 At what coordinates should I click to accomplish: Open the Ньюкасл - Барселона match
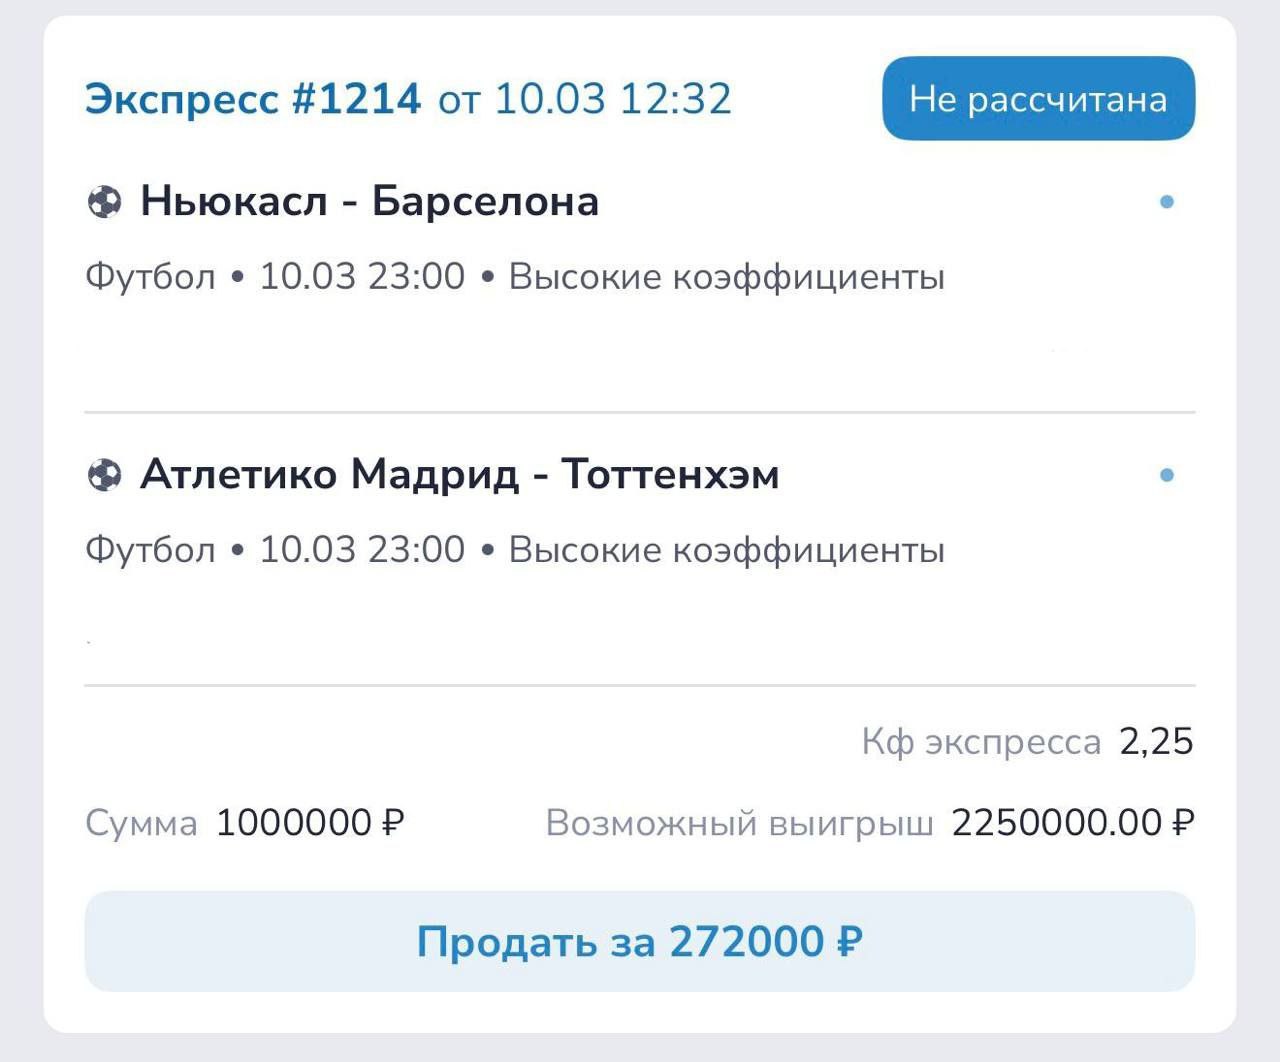[x=369, y=202]
